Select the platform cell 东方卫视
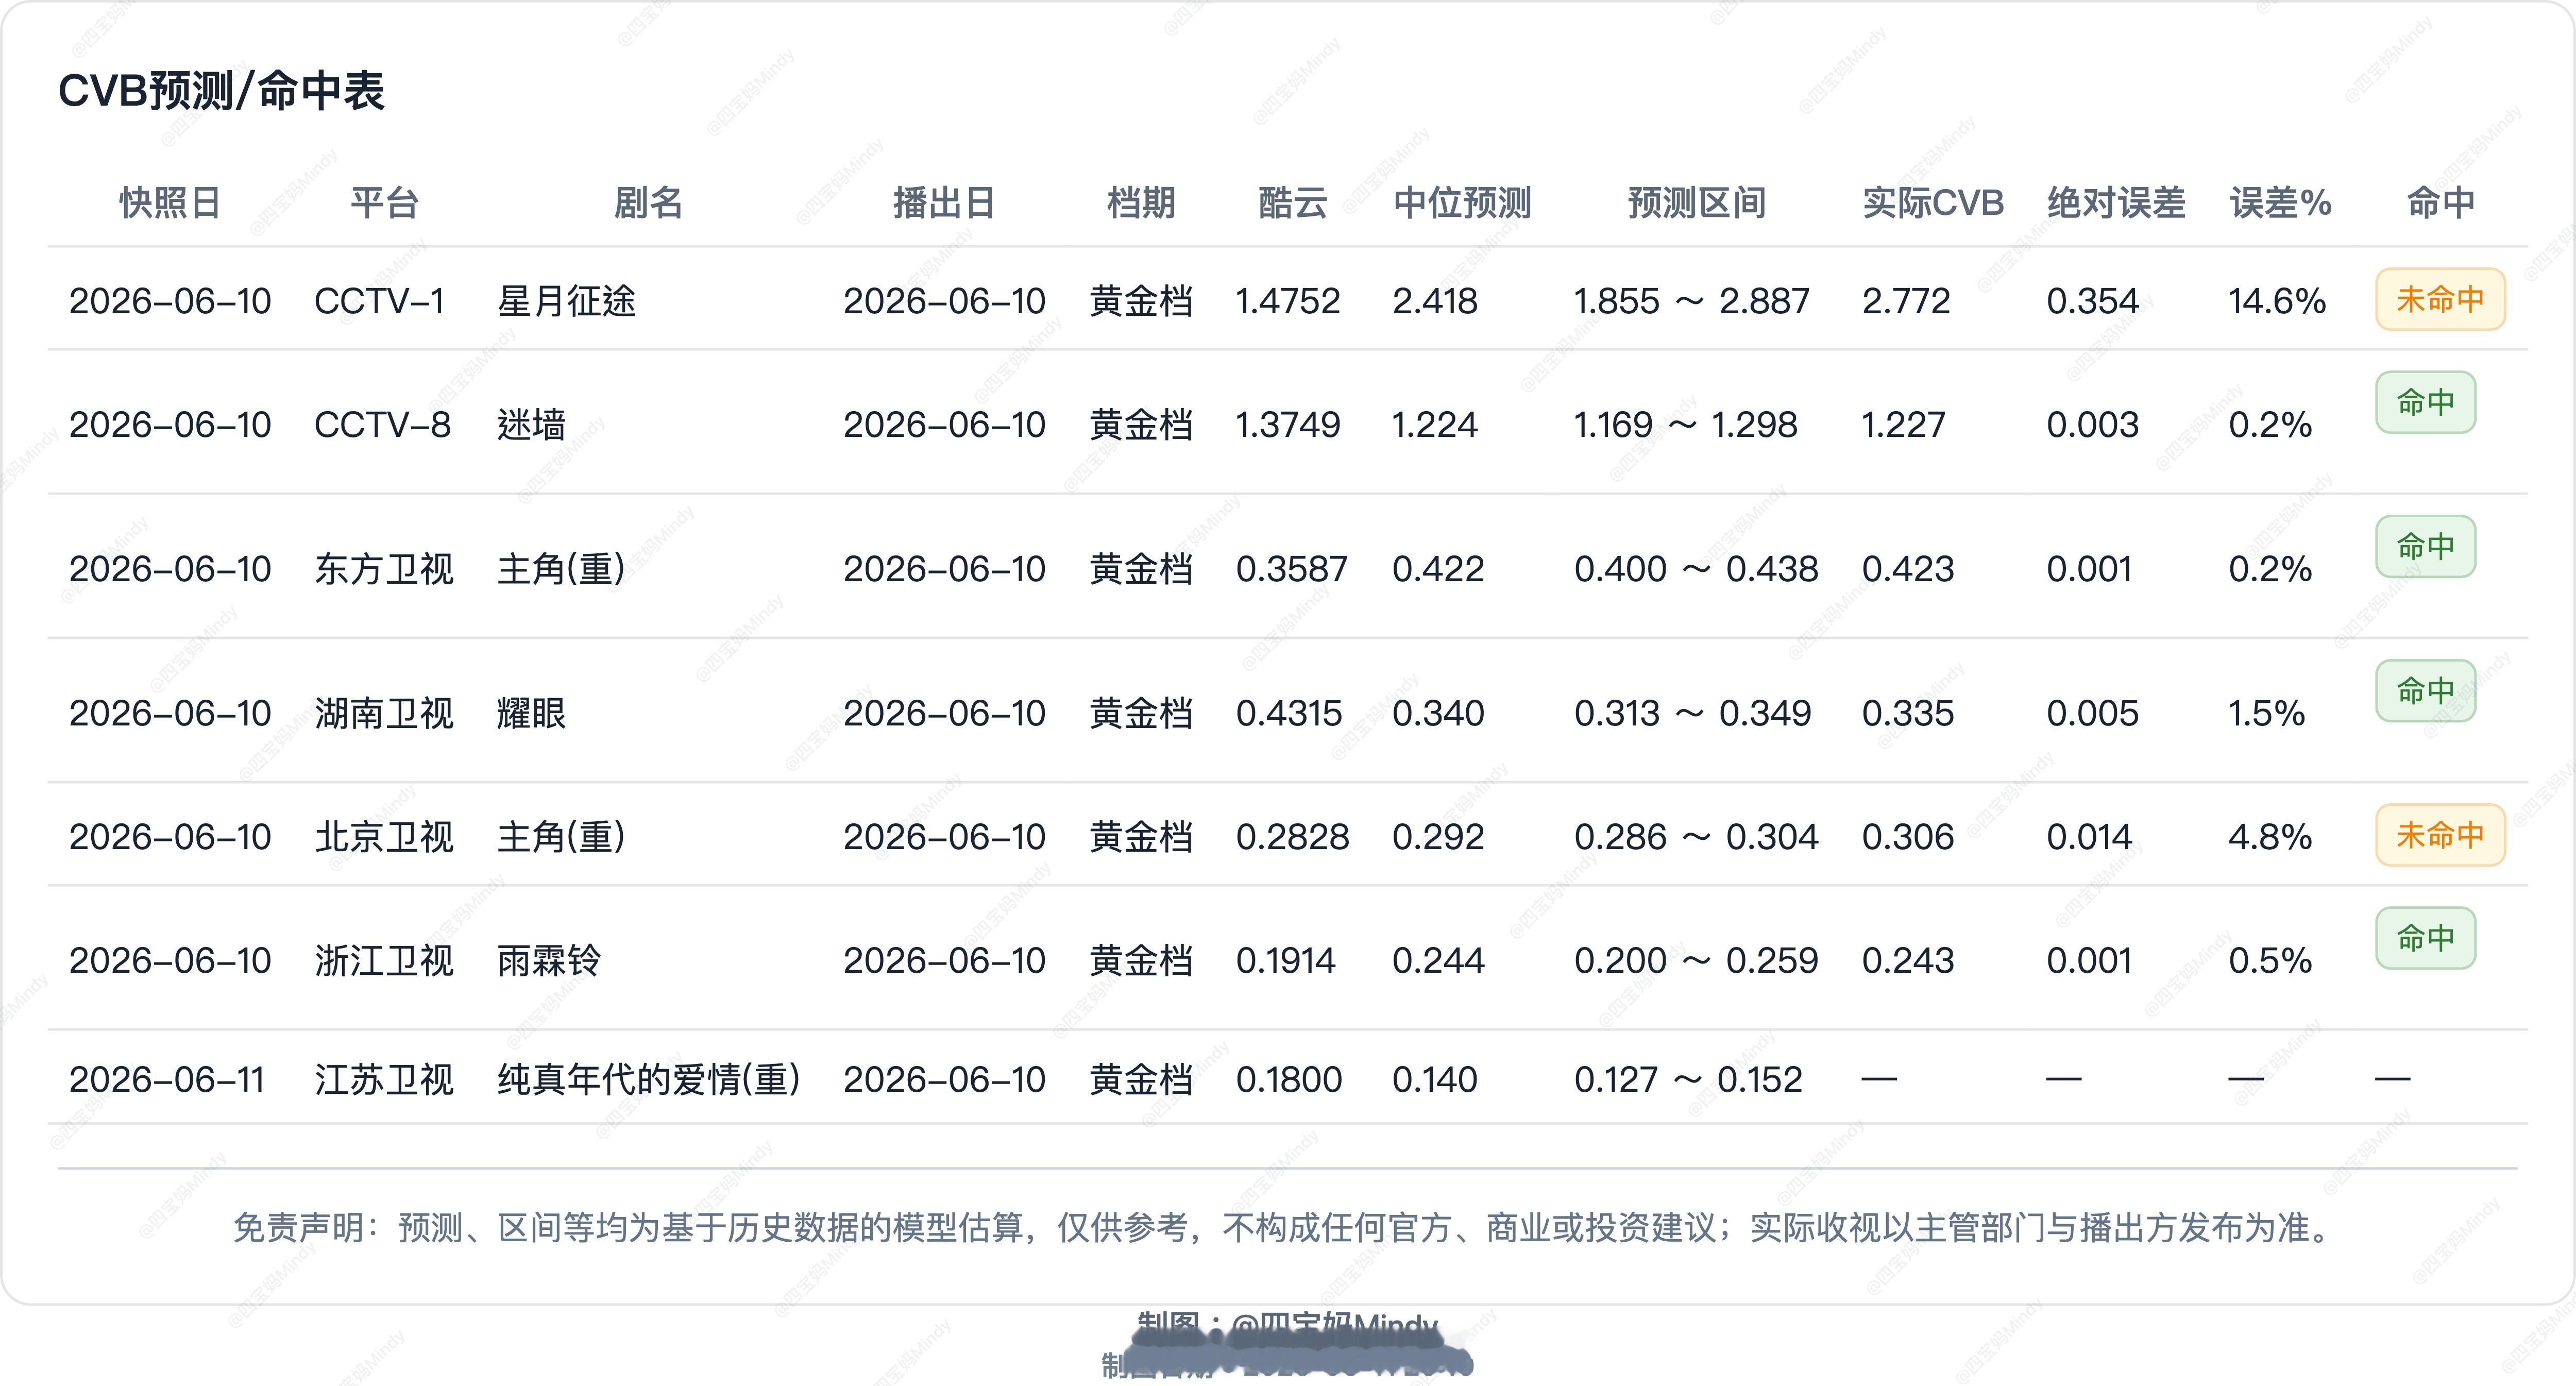Image resolution: width=2576 pixels, height=1386 pixels. [384, 569]
